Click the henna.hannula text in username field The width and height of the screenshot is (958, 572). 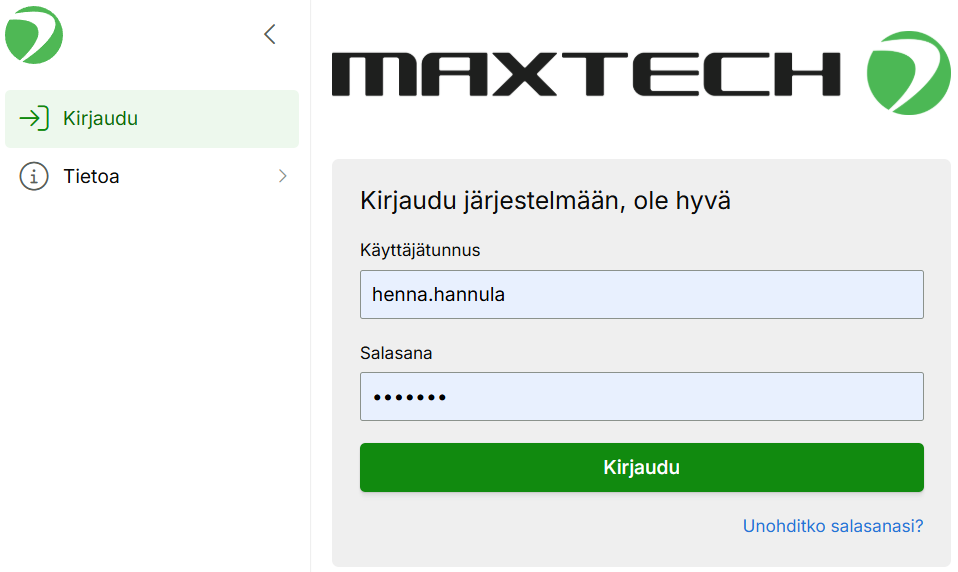click(x=439, y=295)
